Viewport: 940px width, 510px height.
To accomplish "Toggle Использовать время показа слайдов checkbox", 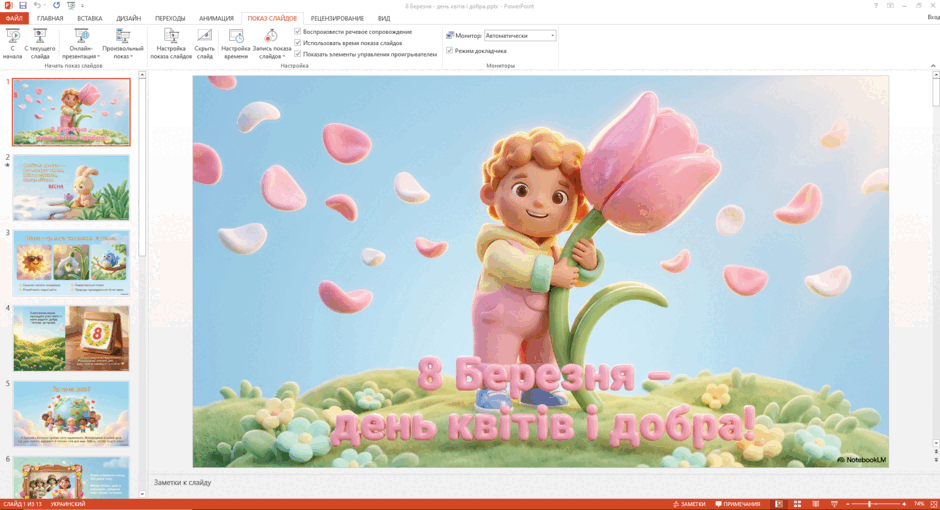I will pos(298,43).
